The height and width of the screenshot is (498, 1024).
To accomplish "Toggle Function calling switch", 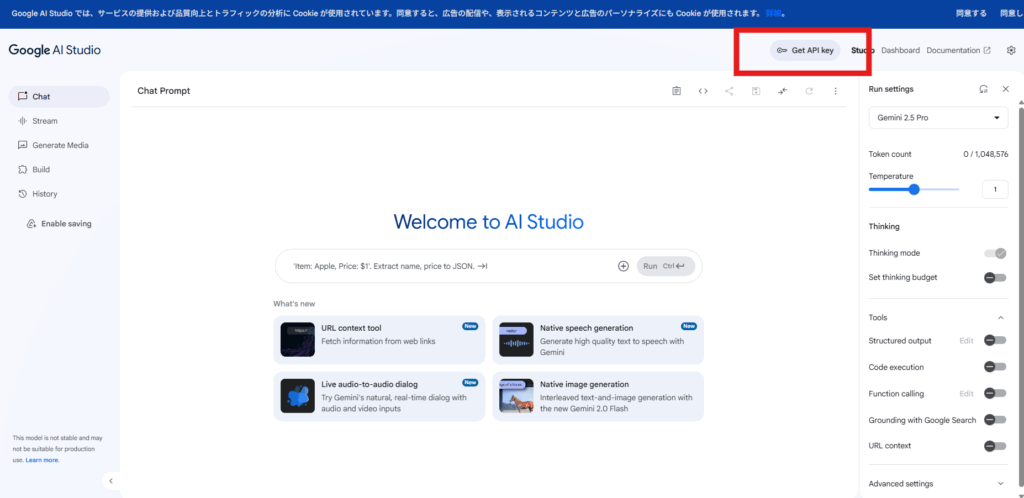I will coord(995,394).
